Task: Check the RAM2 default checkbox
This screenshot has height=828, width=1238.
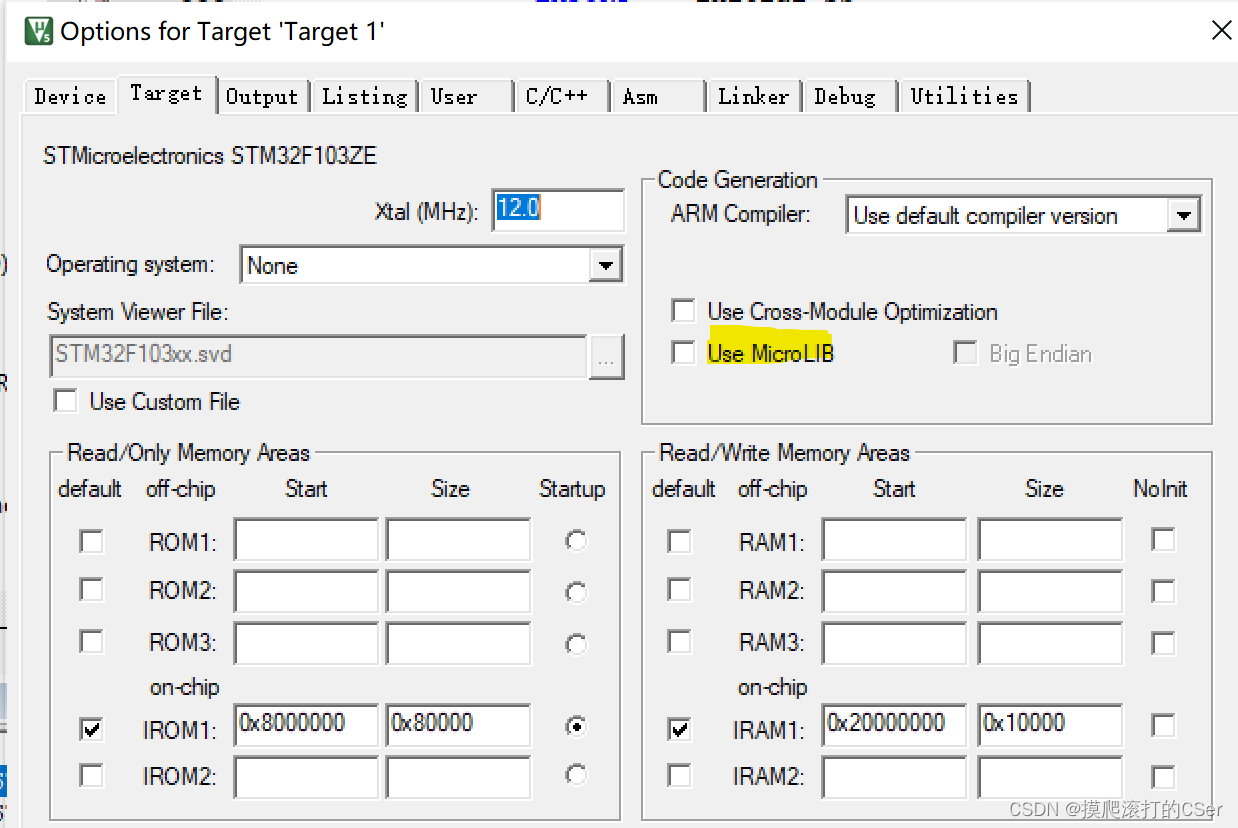Action: [x=679, y=590]
